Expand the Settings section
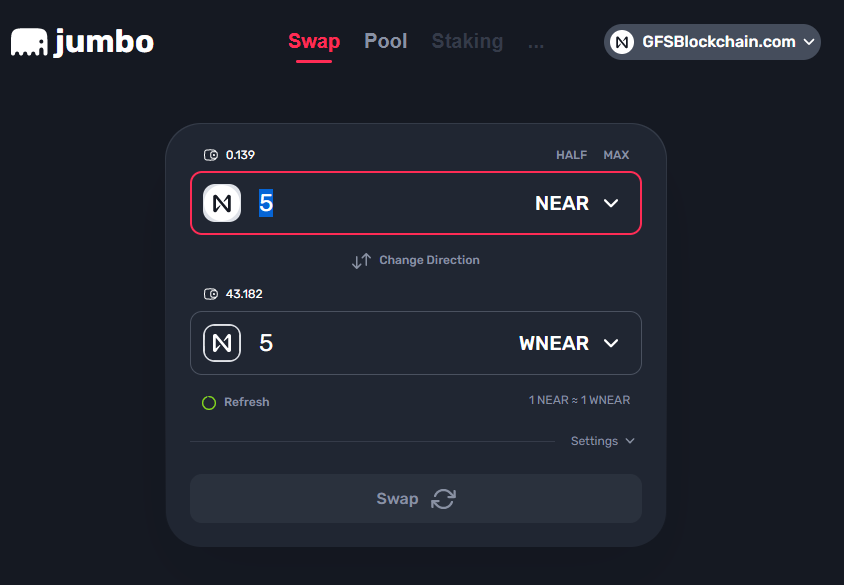 (x=602, y=441)
